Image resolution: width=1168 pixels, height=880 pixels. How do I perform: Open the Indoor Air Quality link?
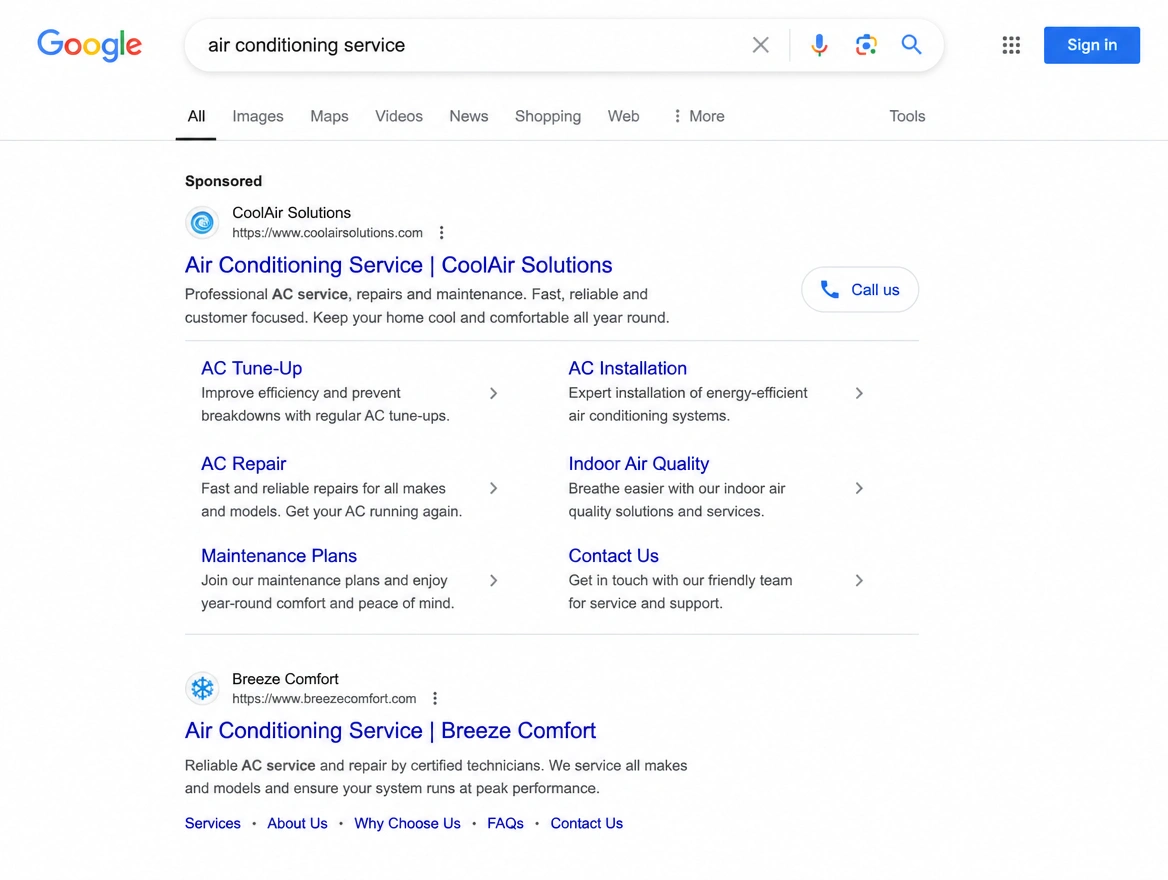(x=638, y=463)
